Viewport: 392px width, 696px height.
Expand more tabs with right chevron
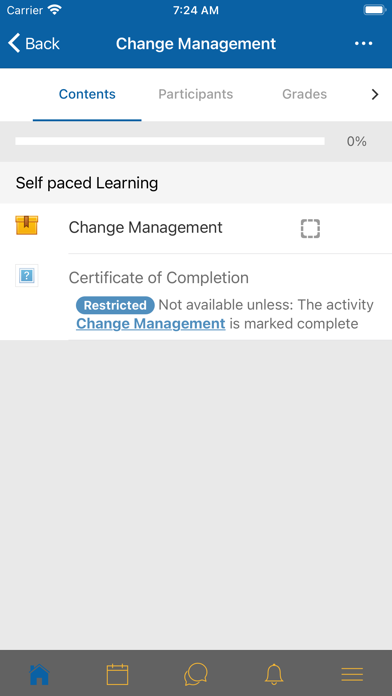[x=375, y=94]
